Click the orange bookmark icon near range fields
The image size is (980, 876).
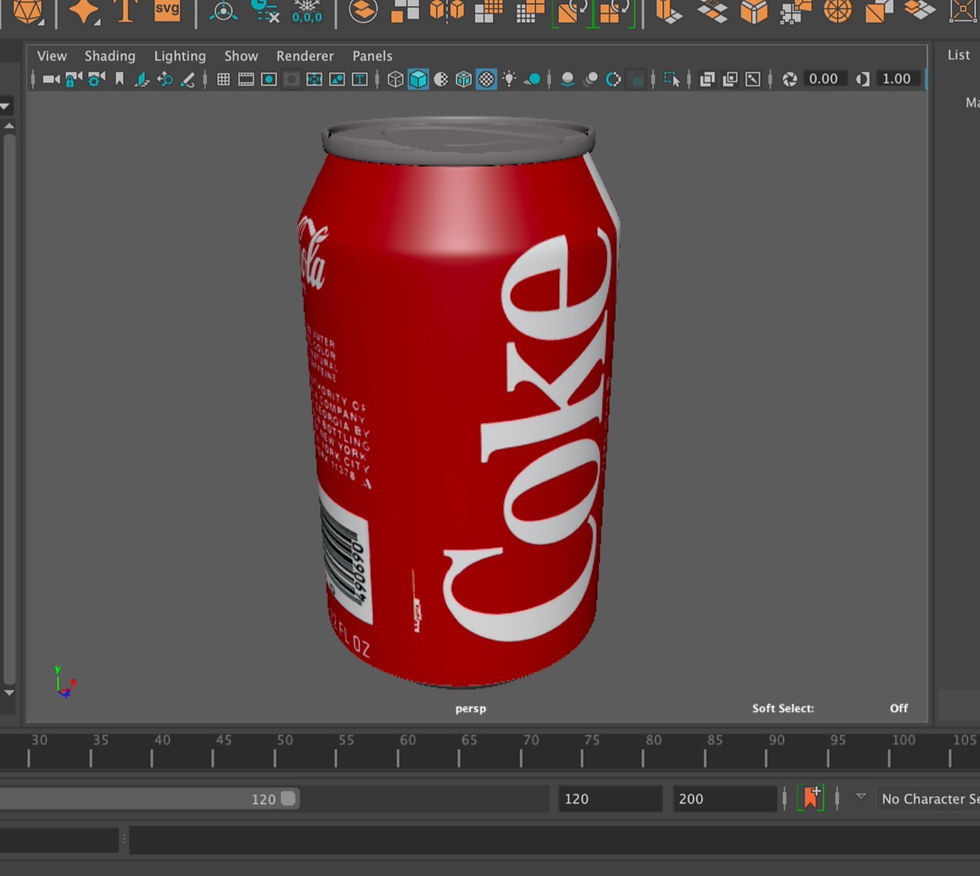811,798
